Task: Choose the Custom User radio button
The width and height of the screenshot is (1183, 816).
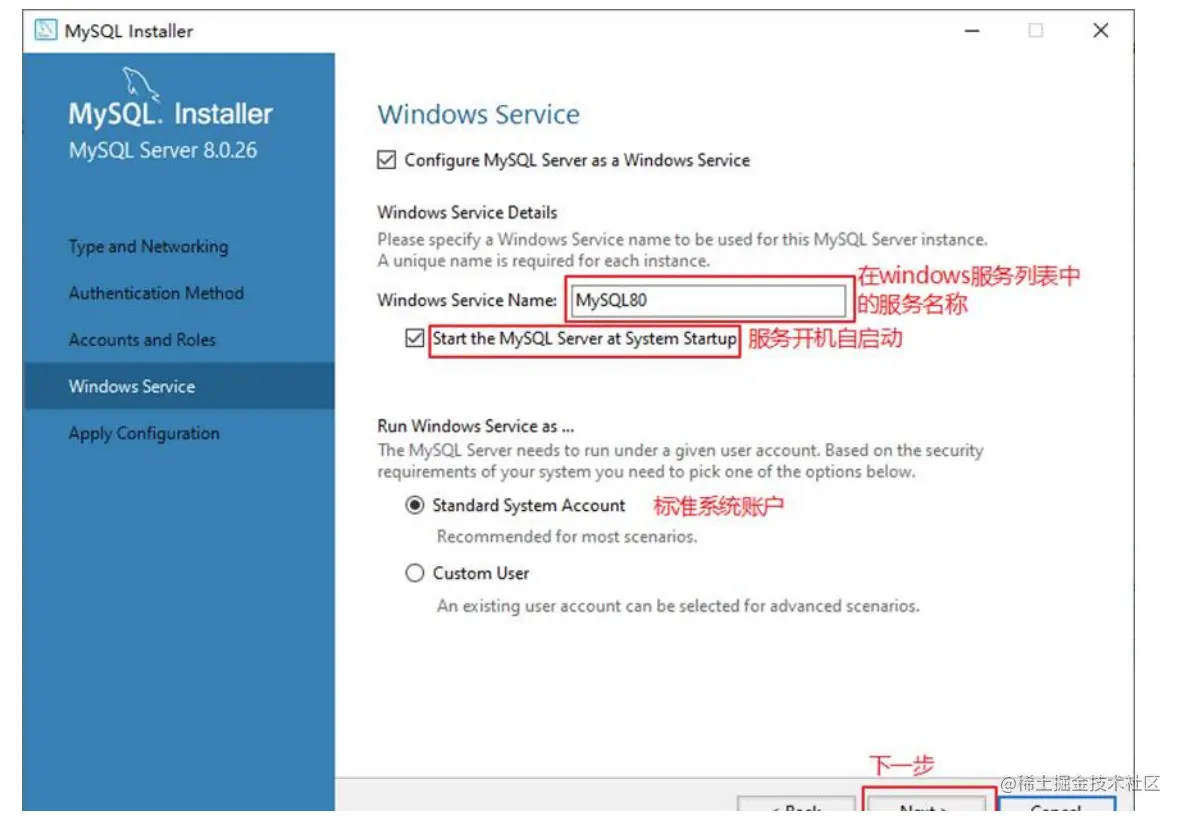Action: (414, 573)
